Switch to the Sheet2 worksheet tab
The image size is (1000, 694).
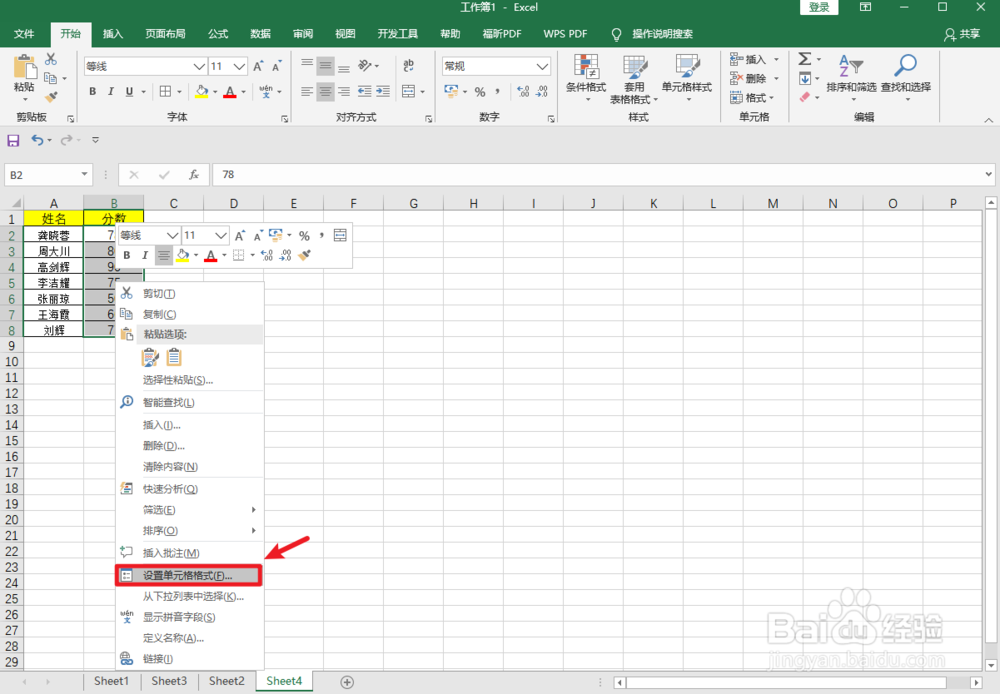[226, 681]
